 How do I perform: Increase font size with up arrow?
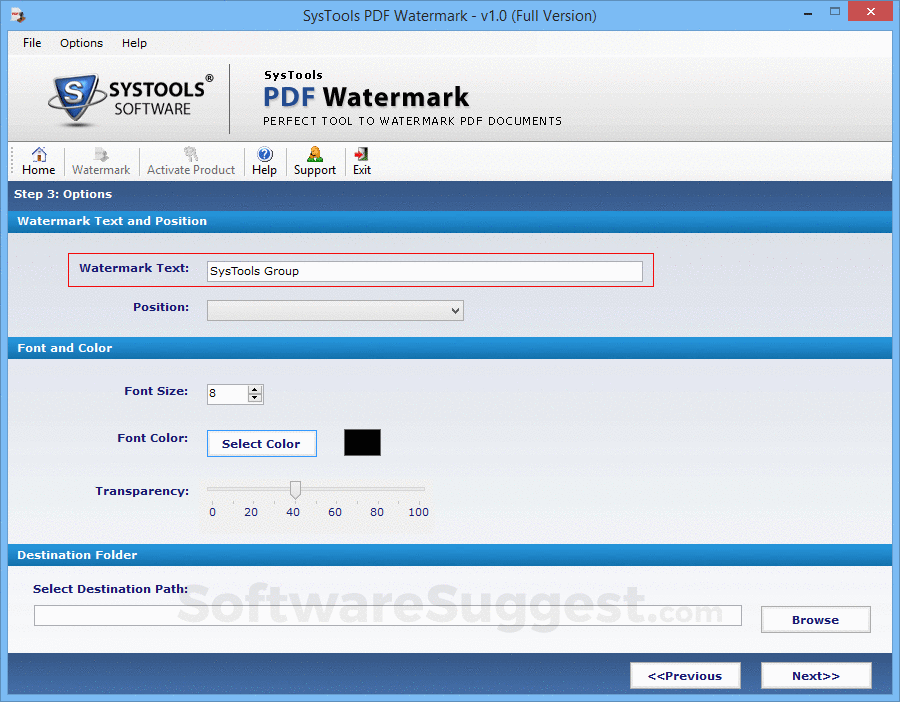coord(255,390)
